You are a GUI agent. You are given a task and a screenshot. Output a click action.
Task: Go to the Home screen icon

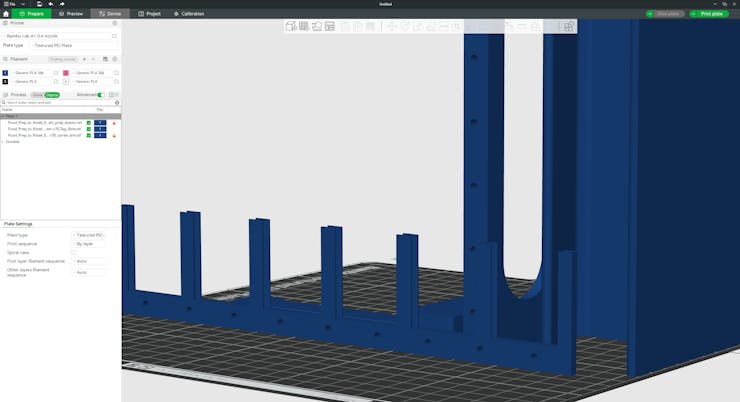point(6,14)
